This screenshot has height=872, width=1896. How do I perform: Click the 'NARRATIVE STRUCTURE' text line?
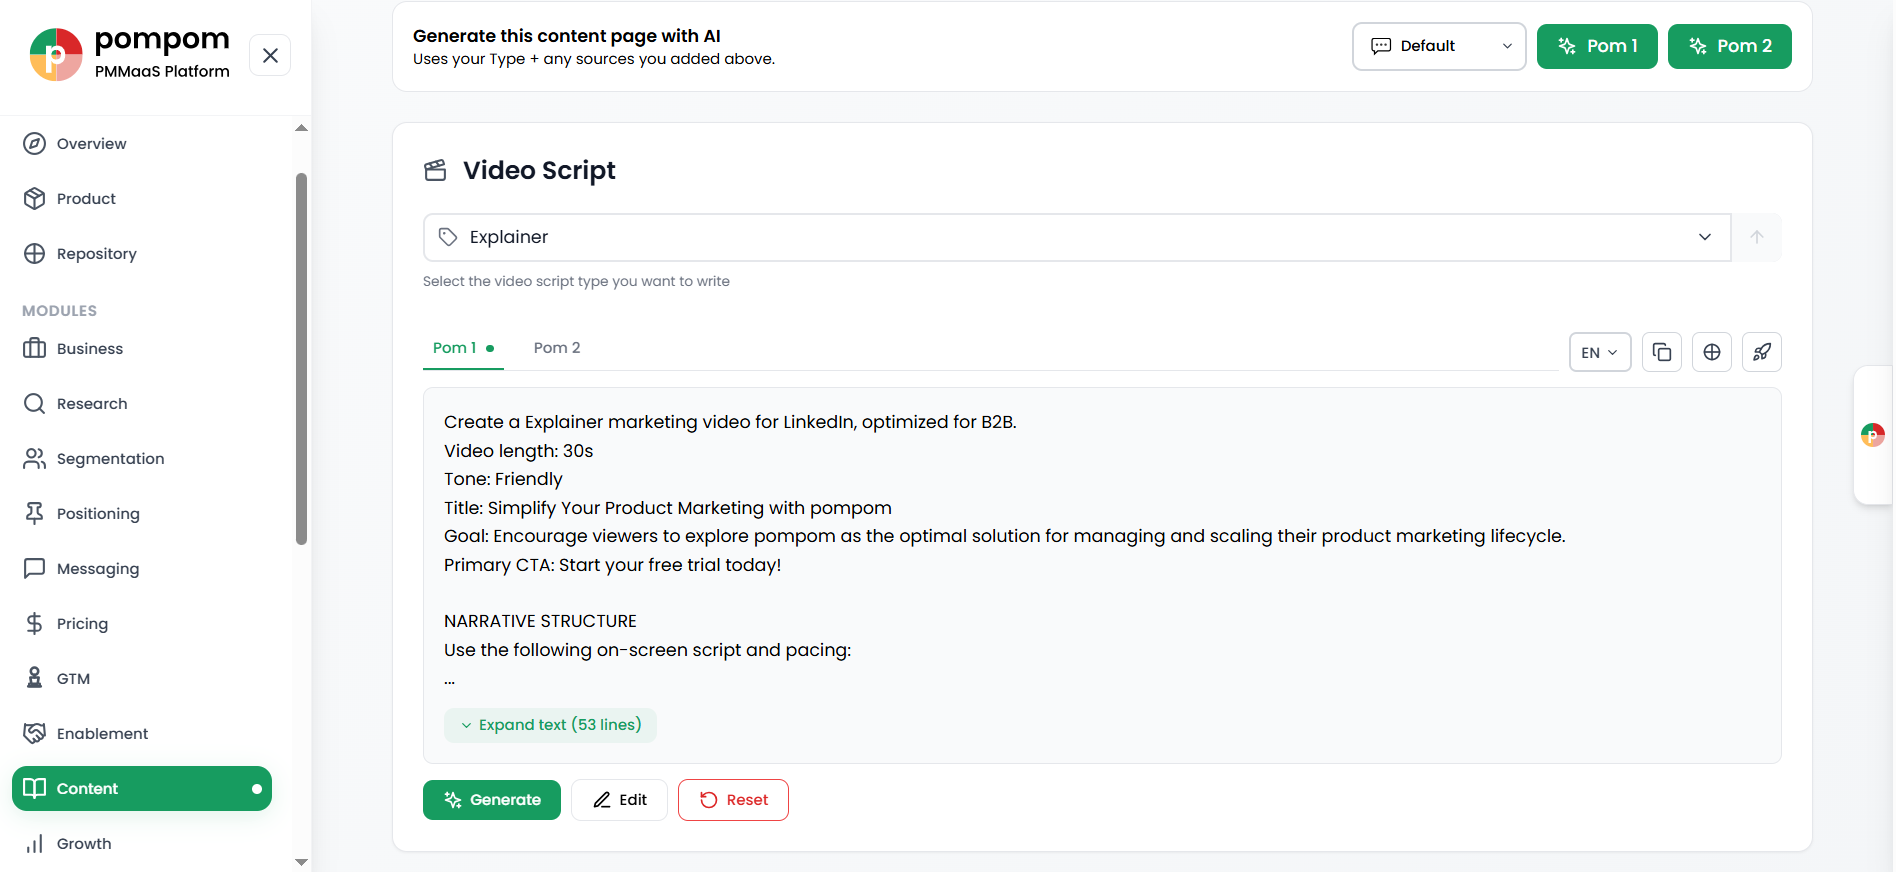[x=540, y=621]
